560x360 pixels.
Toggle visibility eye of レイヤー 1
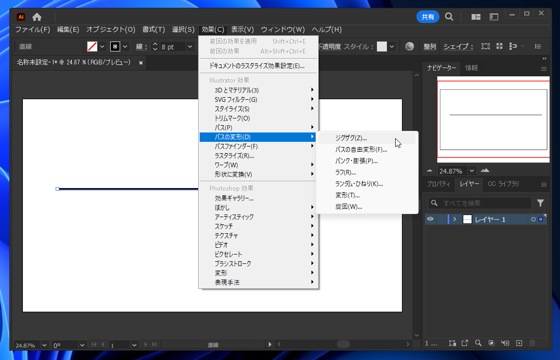coord(430,219)
